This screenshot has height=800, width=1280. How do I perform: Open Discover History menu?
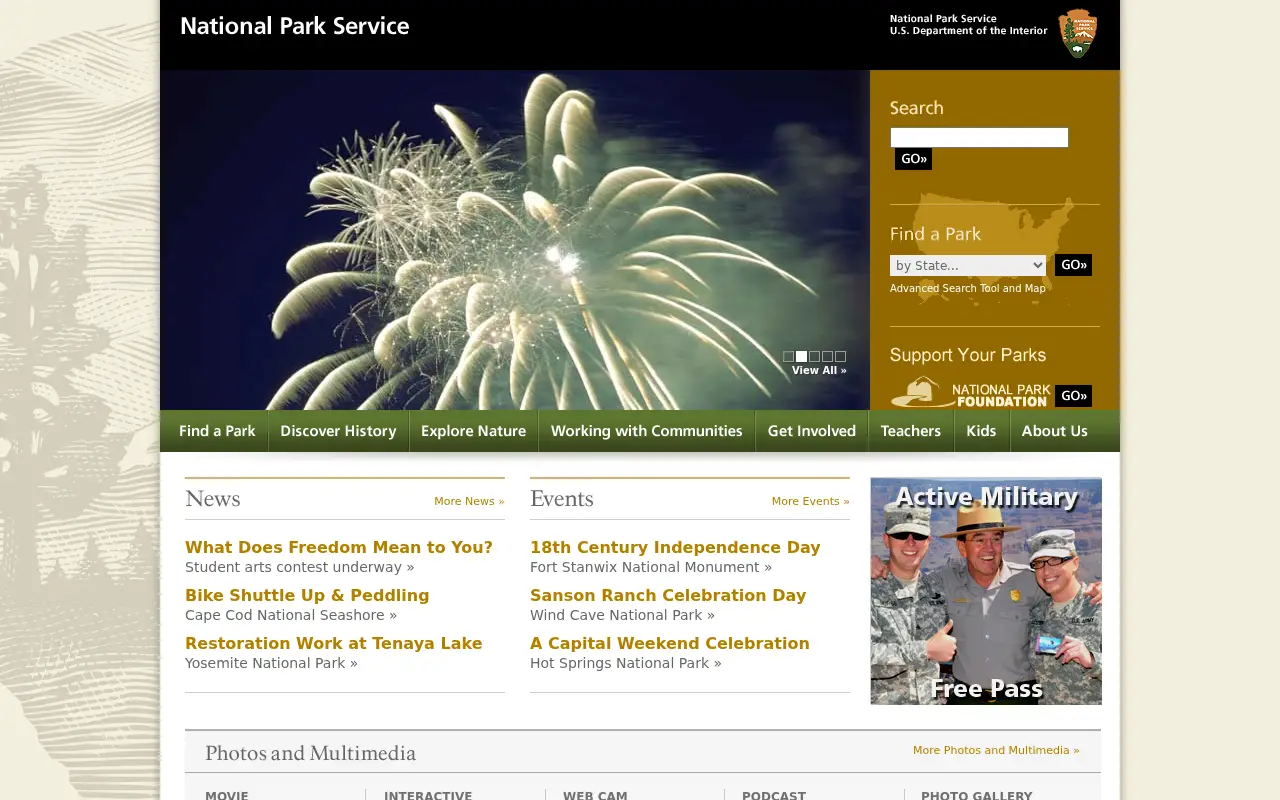338,431
